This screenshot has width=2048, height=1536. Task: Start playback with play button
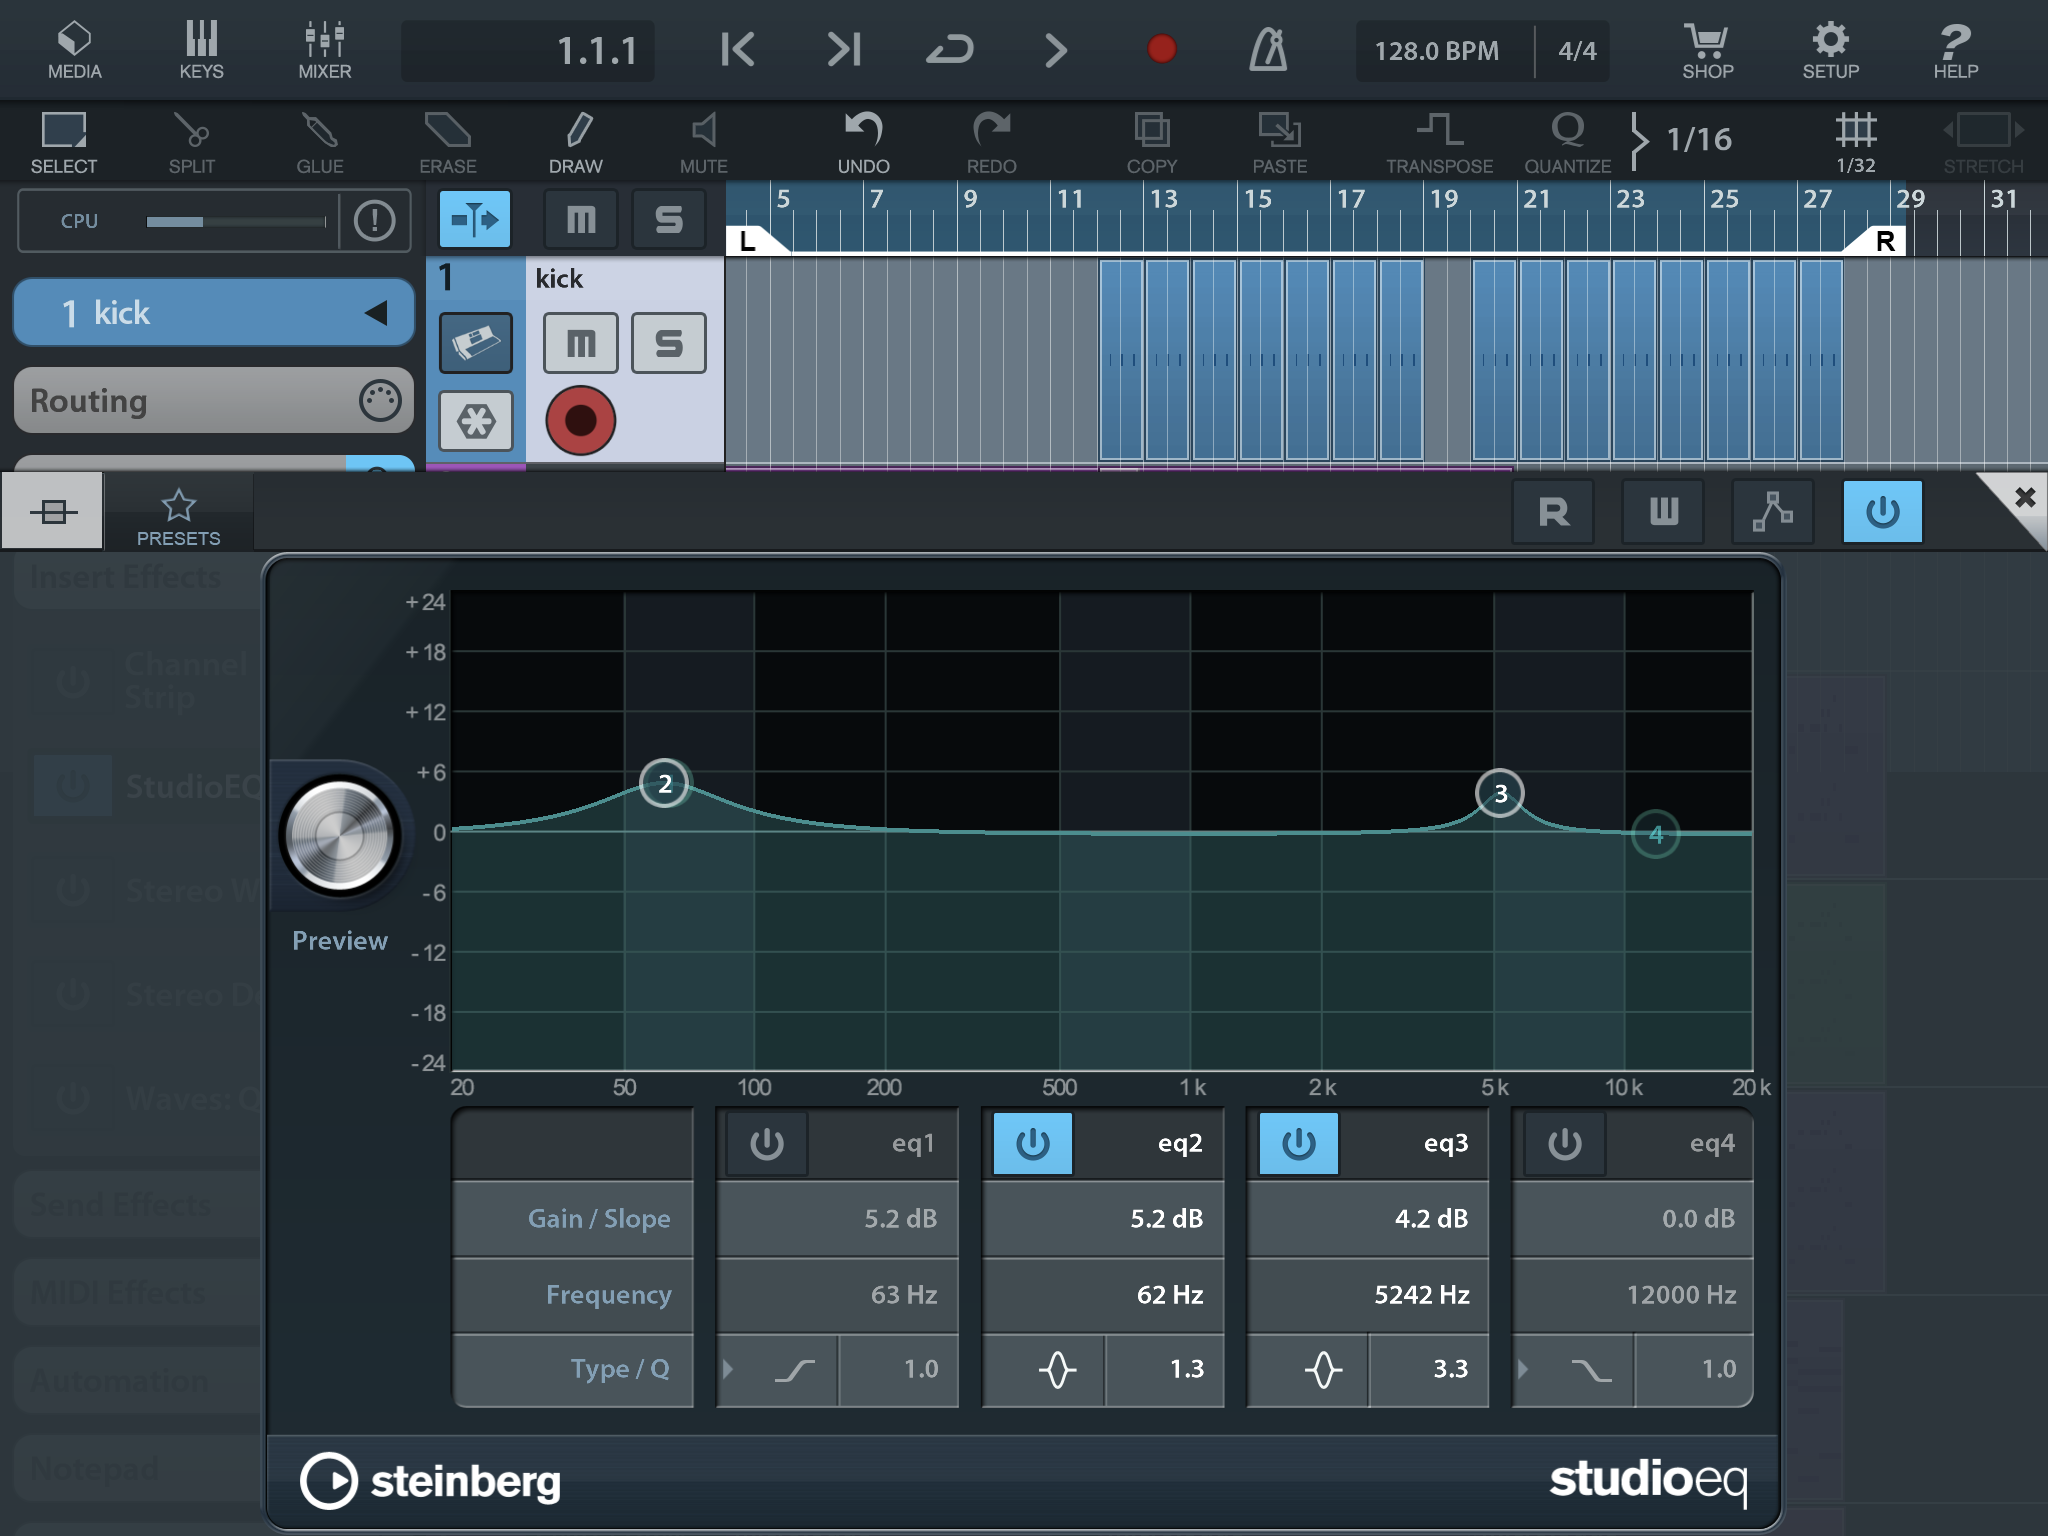tap(1056, 49)
